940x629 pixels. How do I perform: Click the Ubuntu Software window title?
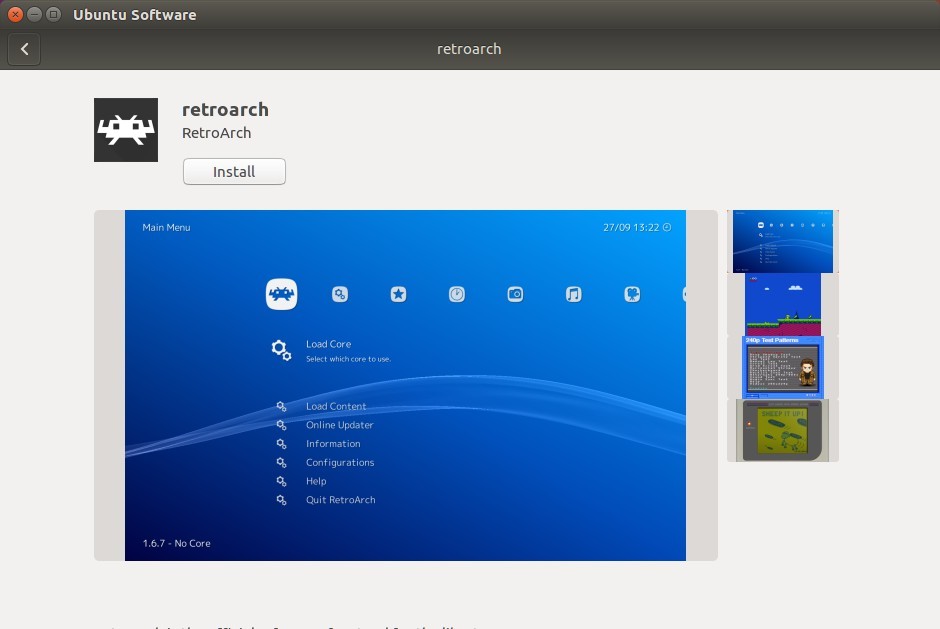[135, 15]
